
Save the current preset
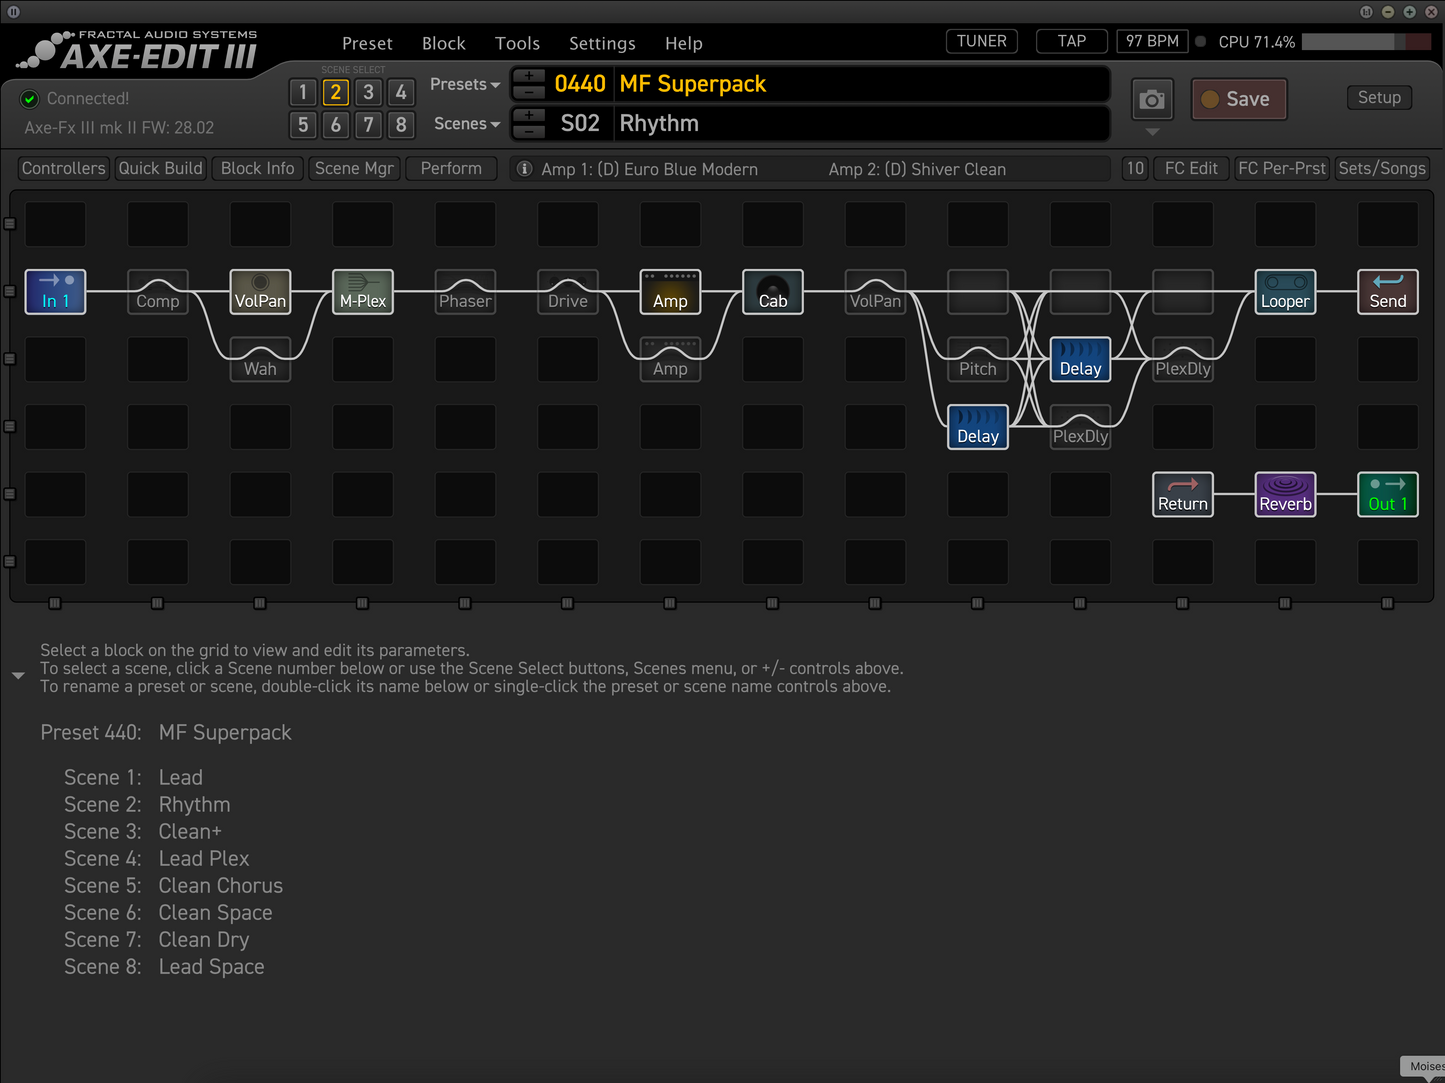(1239, 99)
